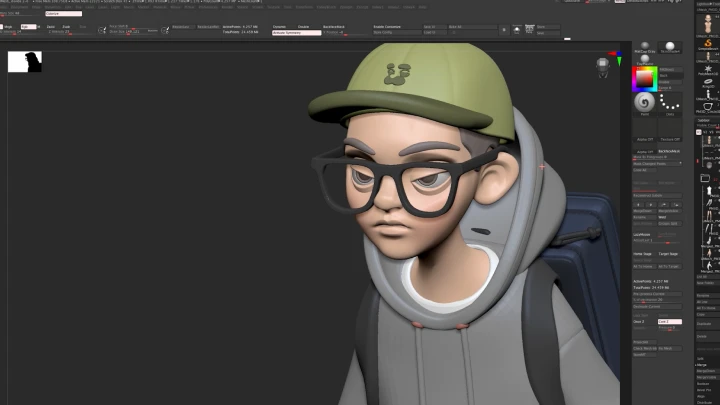The height and width of the screenshot is (405, 720).
Task: Pick the orange SimpleBrush tool icon
Action: pos(707,44)
